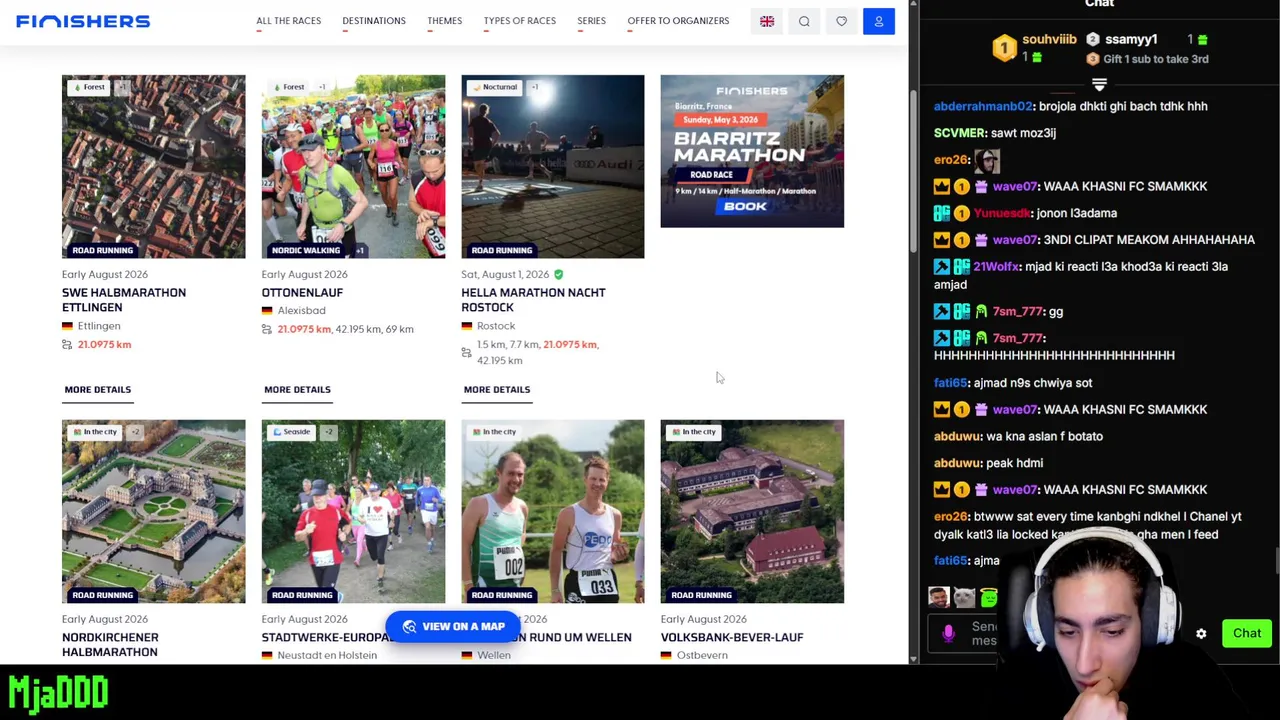Click the verified date checkmark for Rostock race
This screenshot has height=720, width=1280.
tap(559, 274)
